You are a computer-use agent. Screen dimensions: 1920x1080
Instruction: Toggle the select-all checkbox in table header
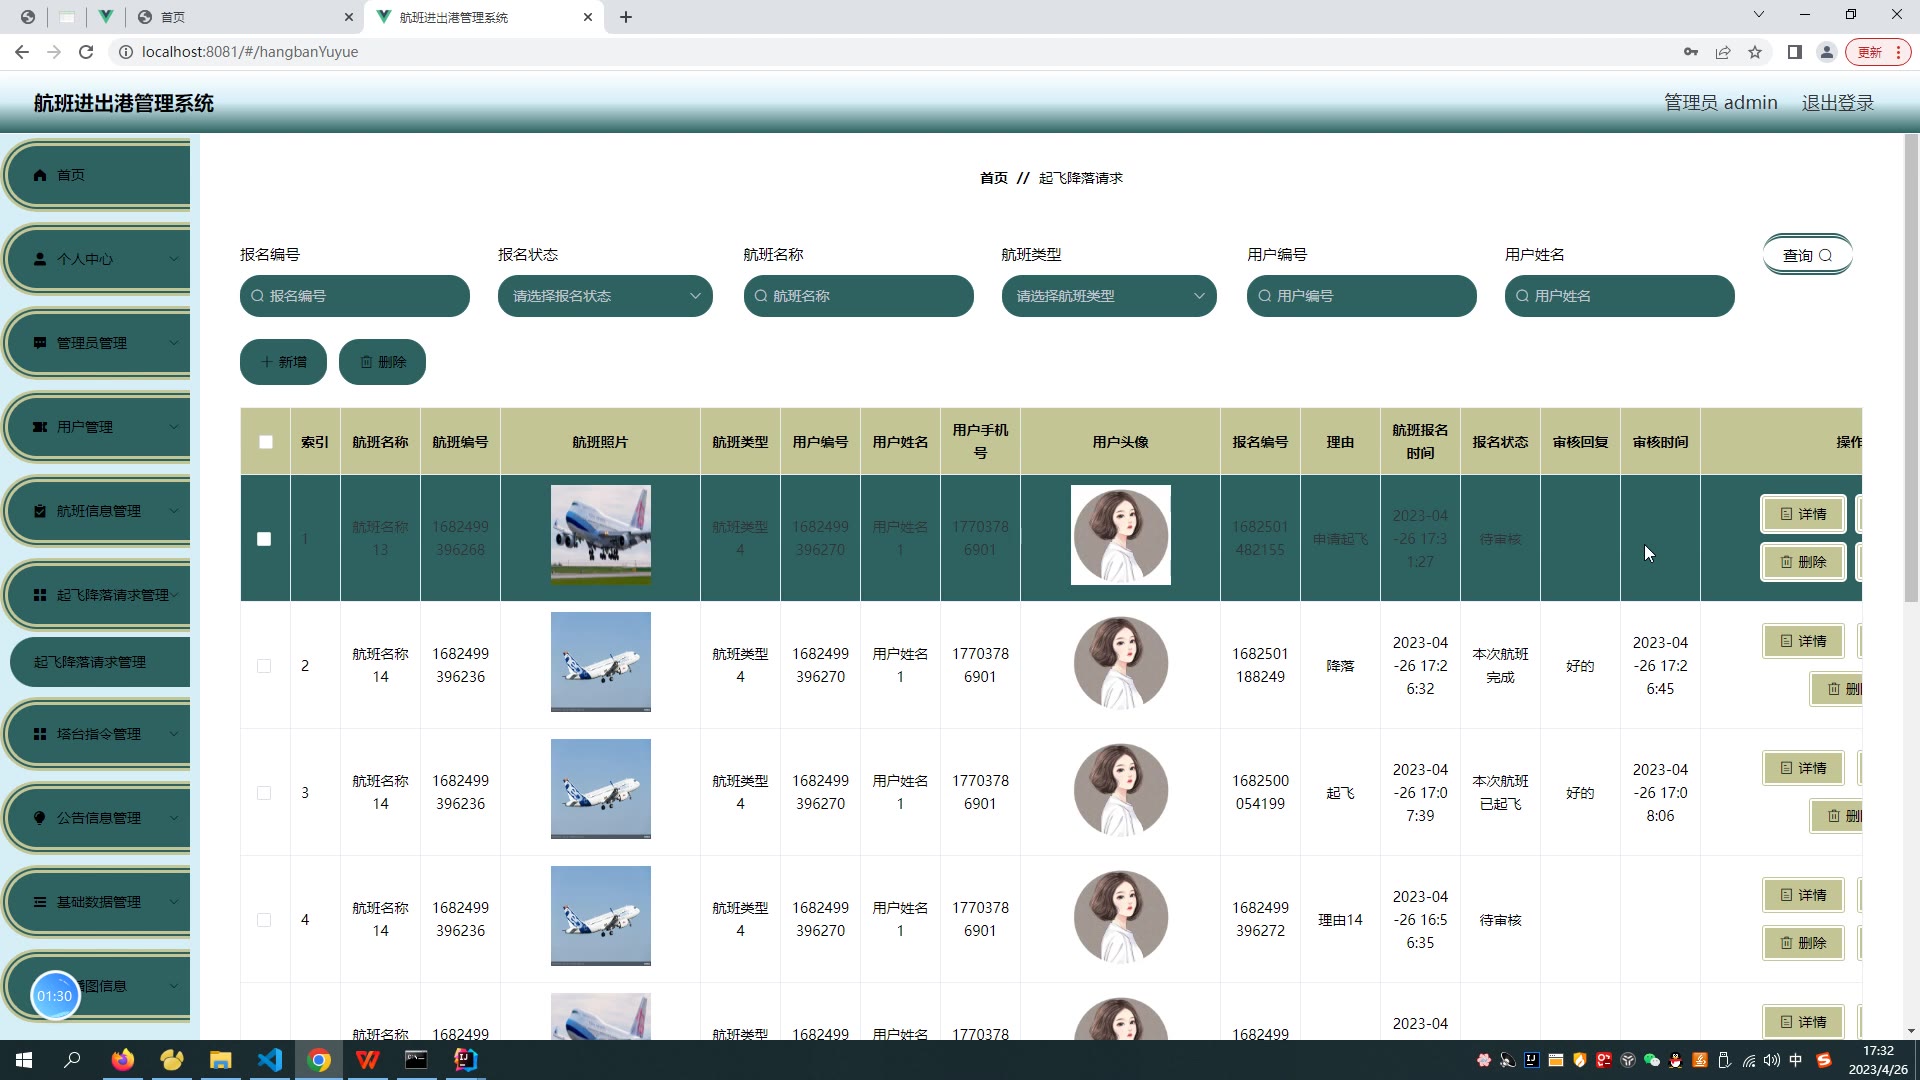[x=265, y=442]
